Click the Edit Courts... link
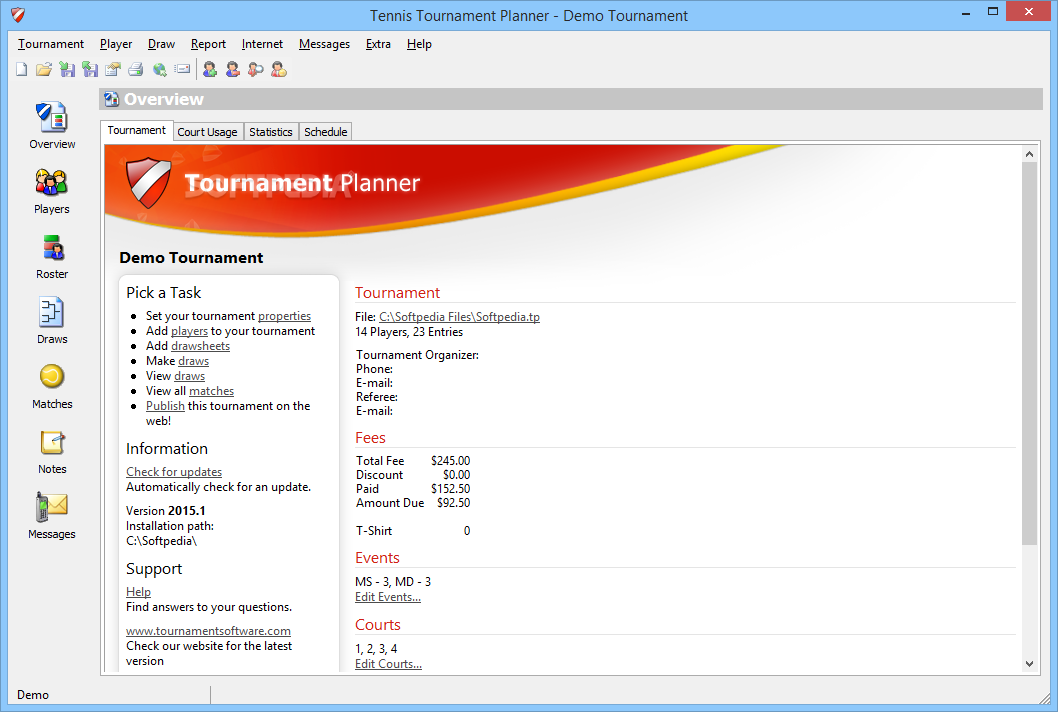The image size is (1058, 712). point(389,663)
